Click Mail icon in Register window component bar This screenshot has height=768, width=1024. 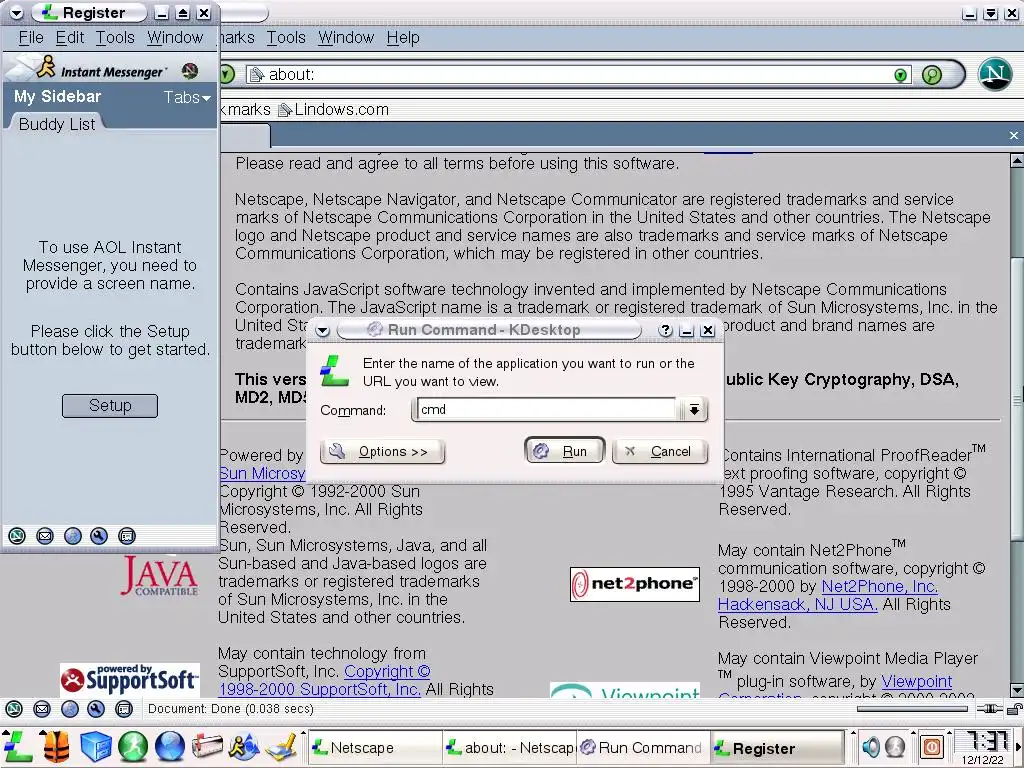click(x=44, y=536)
